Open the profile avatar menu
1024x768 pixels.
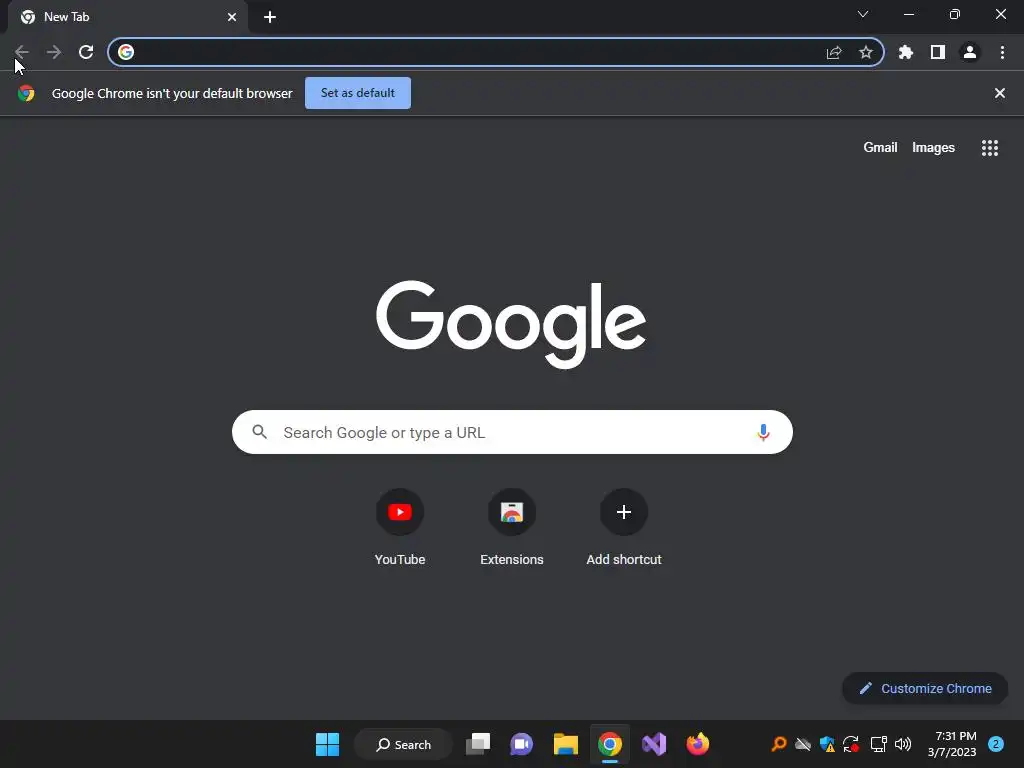[970, 52]
